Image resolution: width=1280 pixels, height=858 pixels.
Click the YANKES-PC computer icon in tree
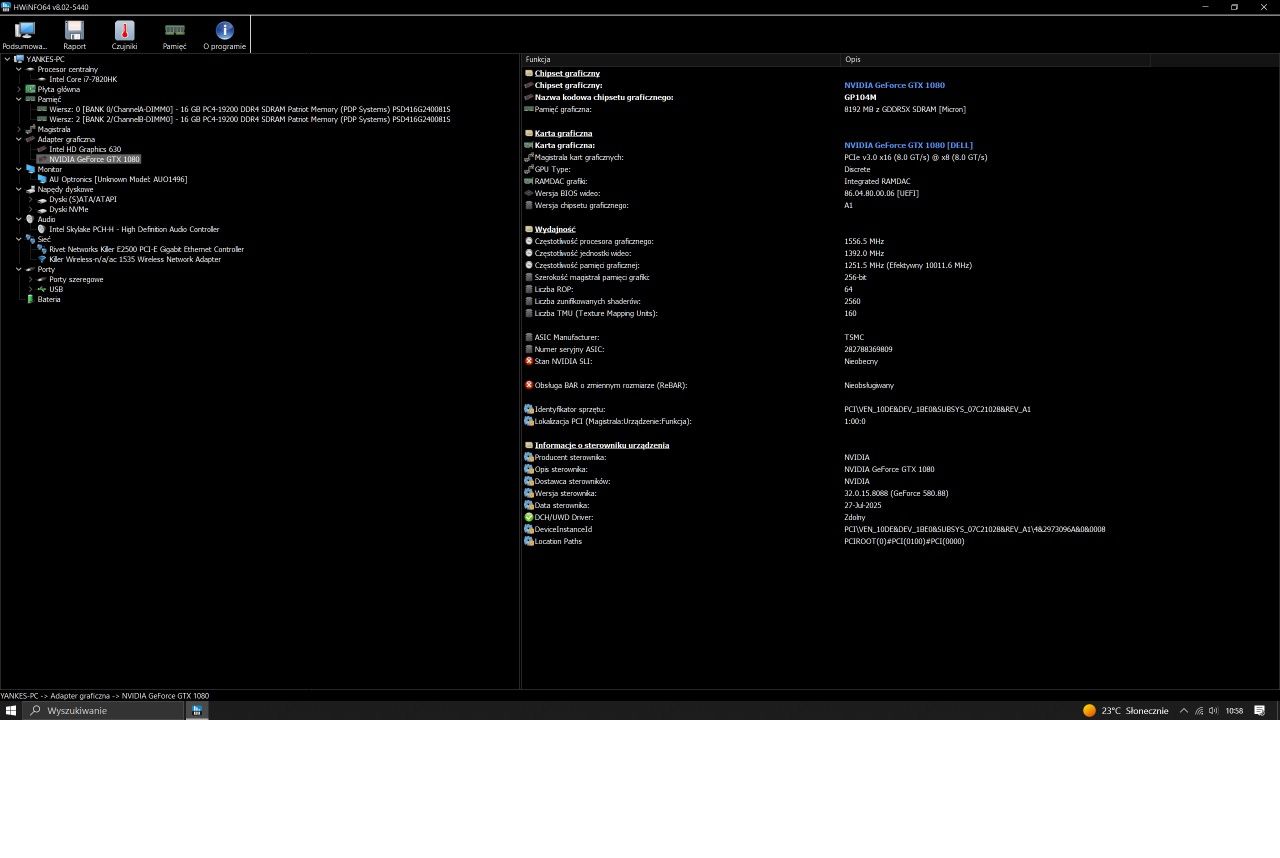point(19,59)
